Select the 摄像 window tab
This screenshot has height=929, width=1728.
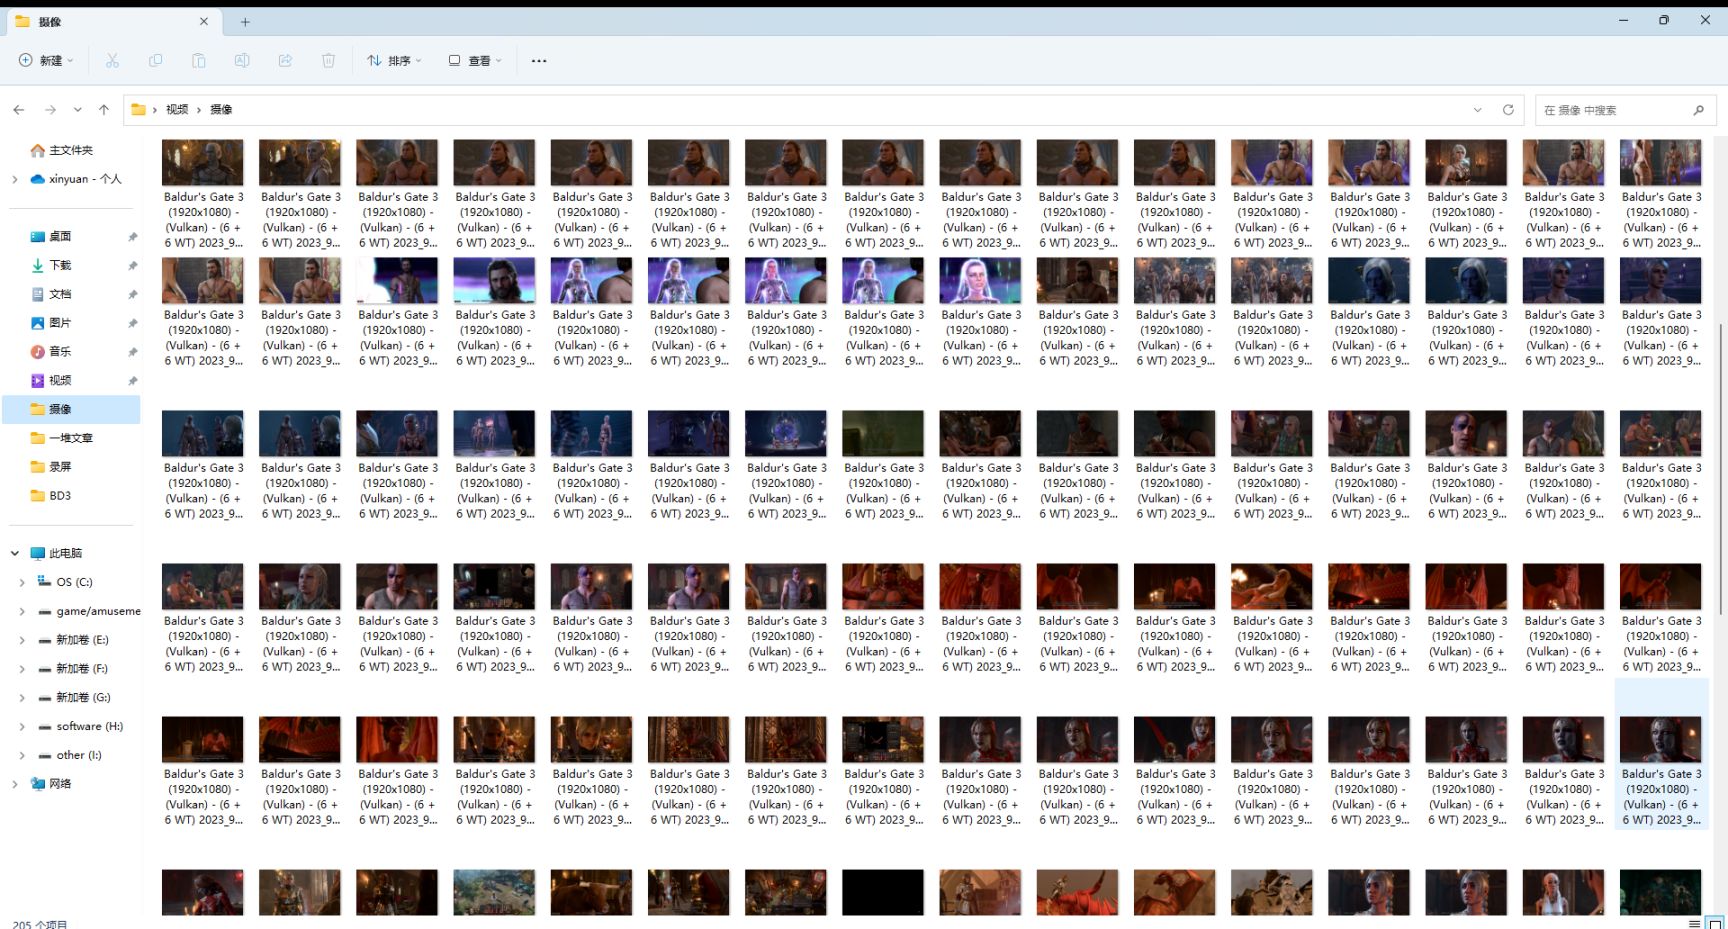pyautogui.click(x=112, y=21)
